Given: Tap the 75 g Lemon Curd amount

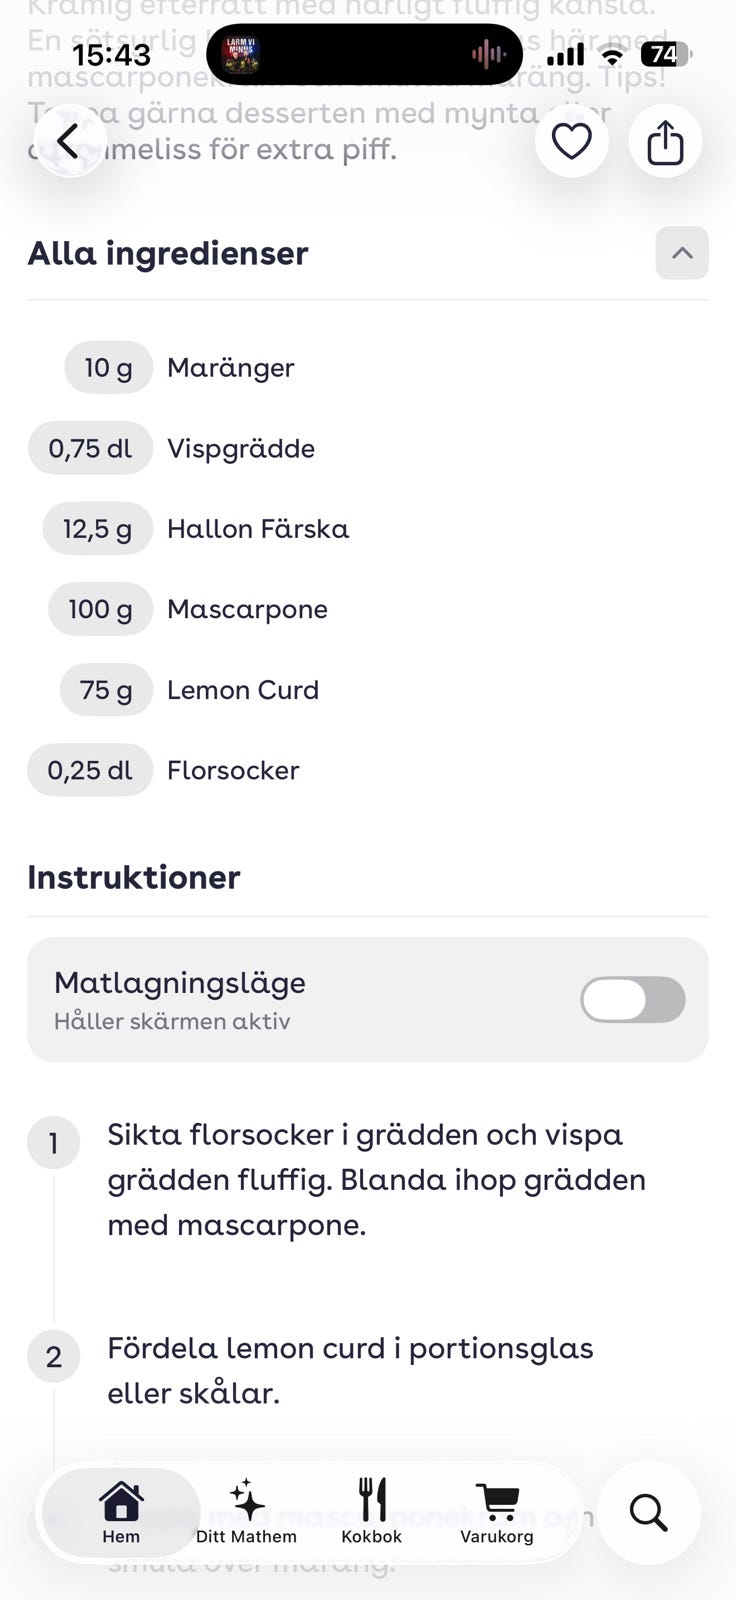Looking at the screenshot, I should [x=106, y=690].
